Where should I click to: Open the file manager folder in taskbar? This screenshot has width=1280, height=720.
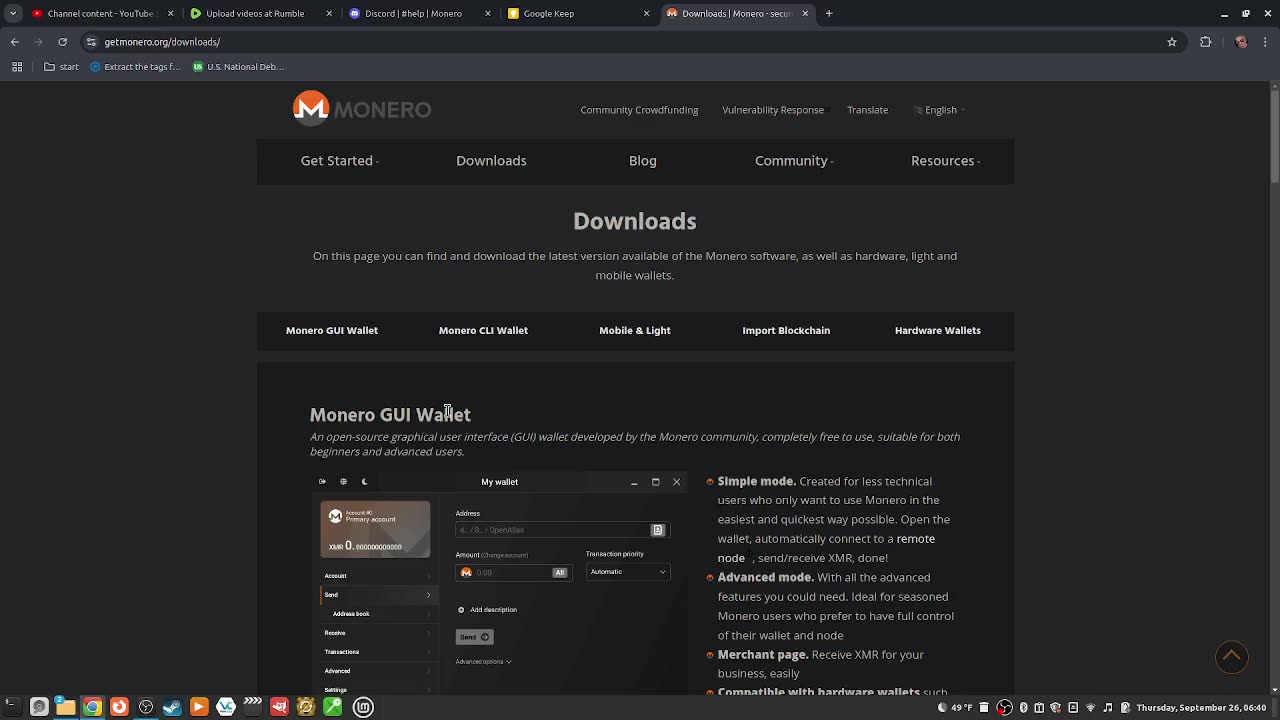(65, 707)
